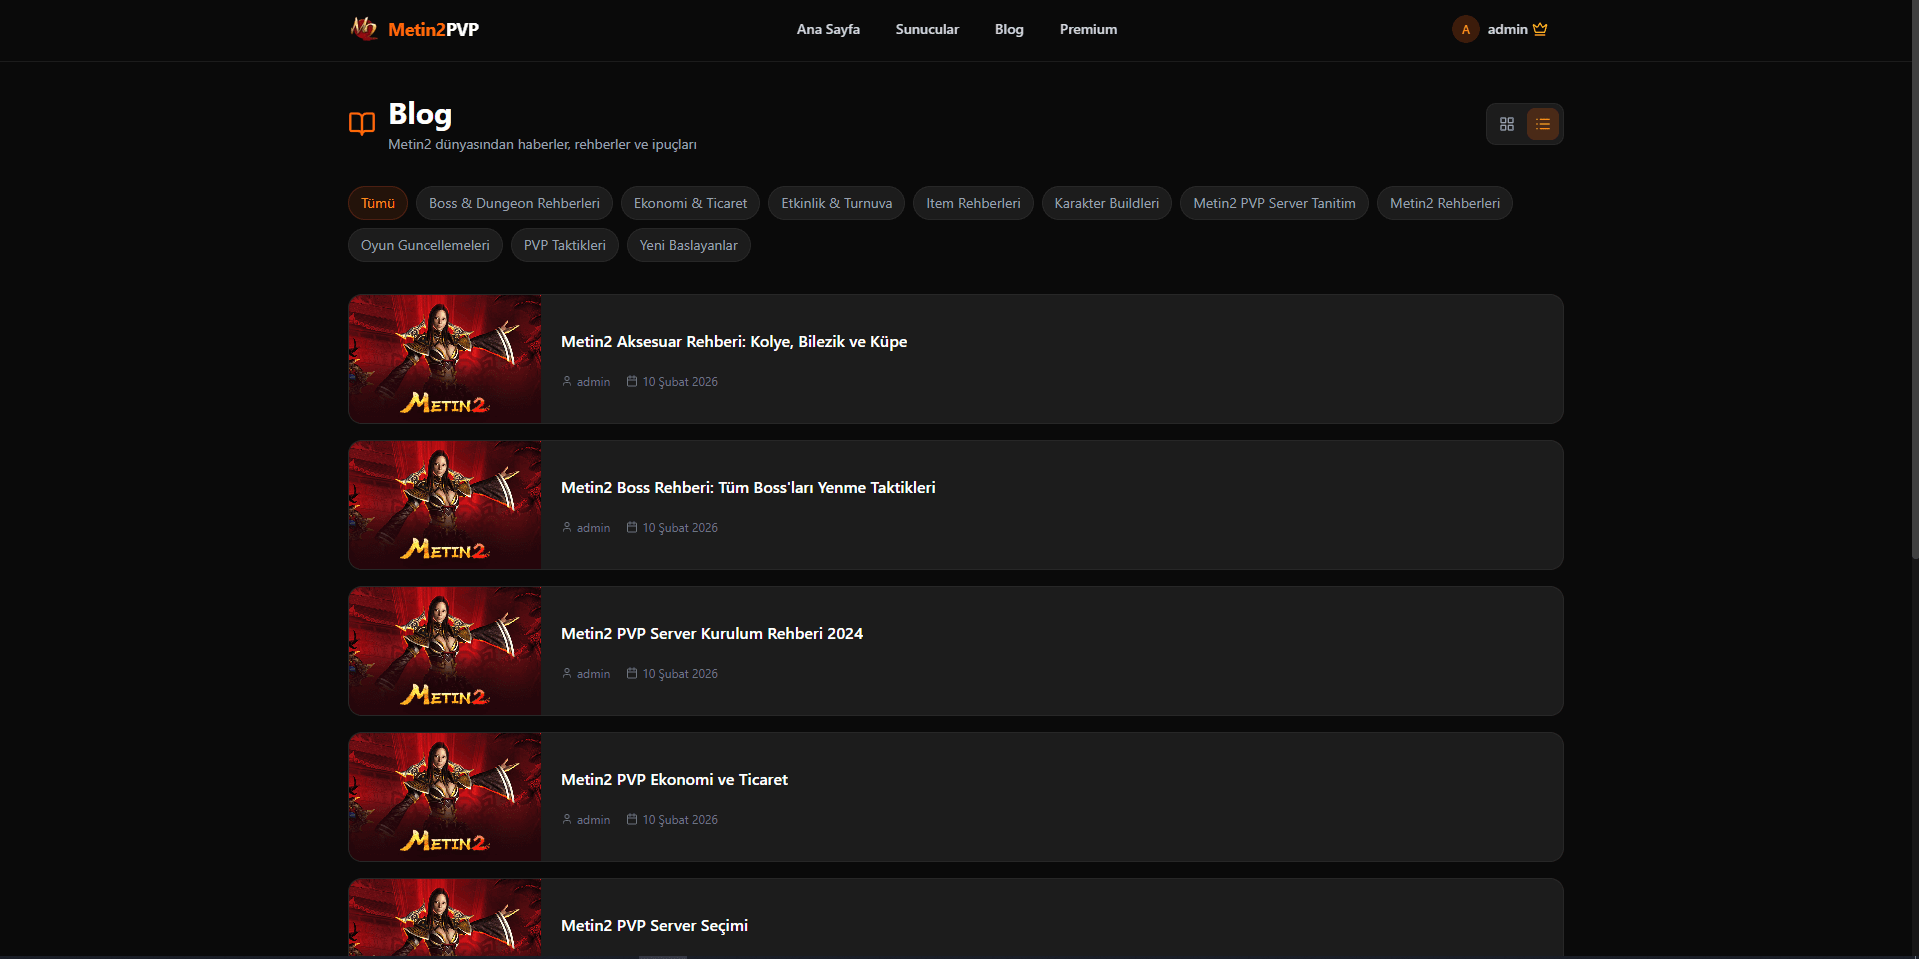Select the Tümü category filter
The image size is (1919, 959).
378,203
